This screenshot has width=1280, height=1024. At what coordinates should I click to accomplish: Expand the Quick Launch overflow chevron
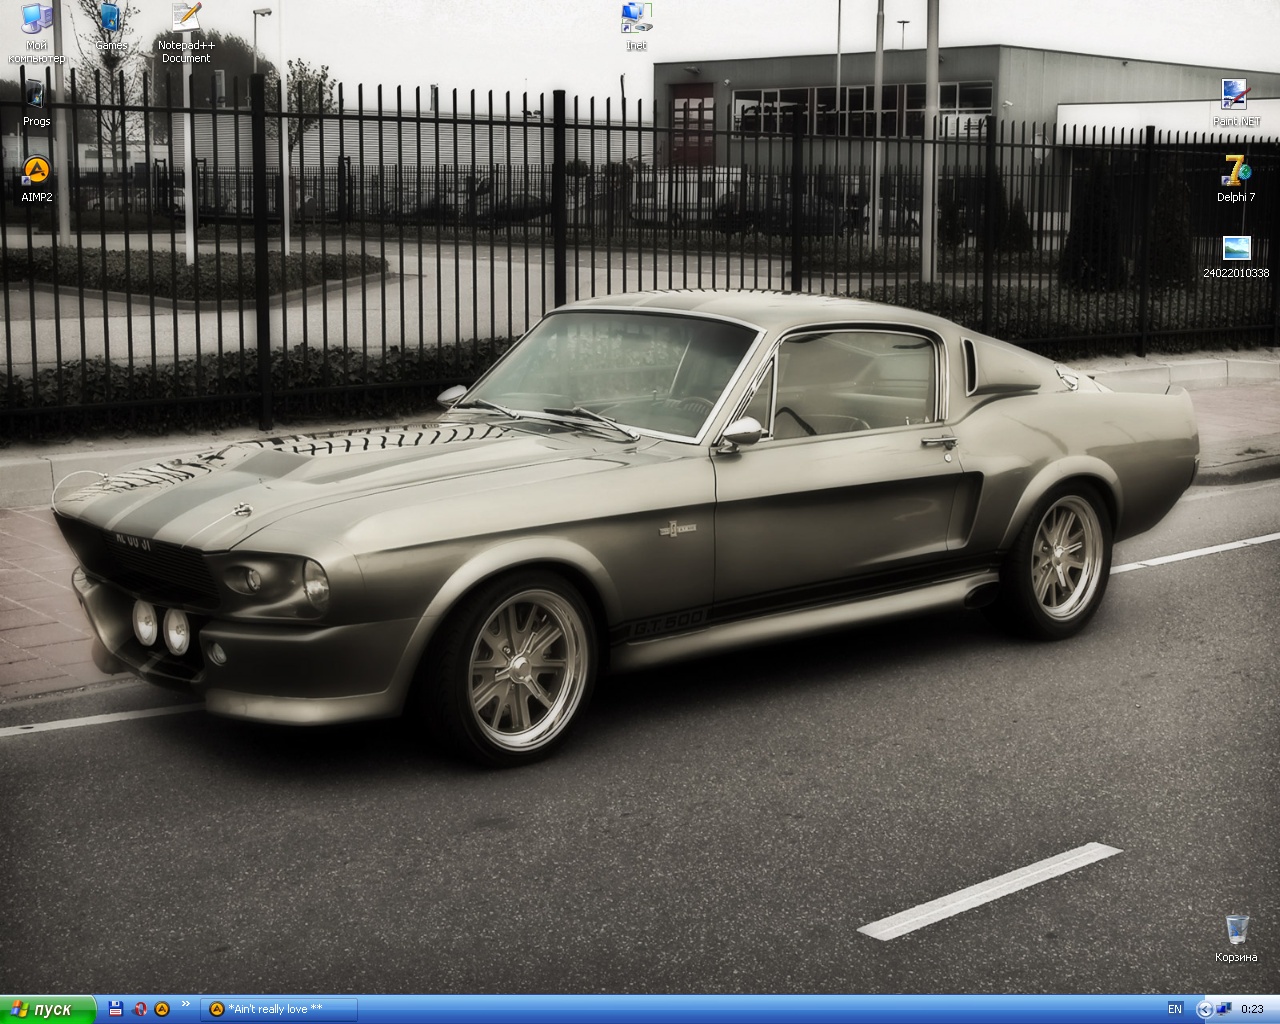pyautogui.click(x=185, y=1003)
